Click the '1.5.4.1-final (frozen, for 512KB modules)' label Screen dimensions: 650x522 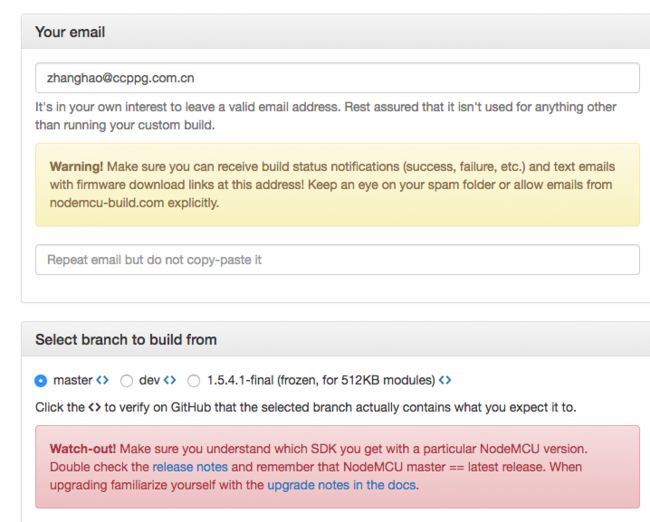[x=321, y=380]
